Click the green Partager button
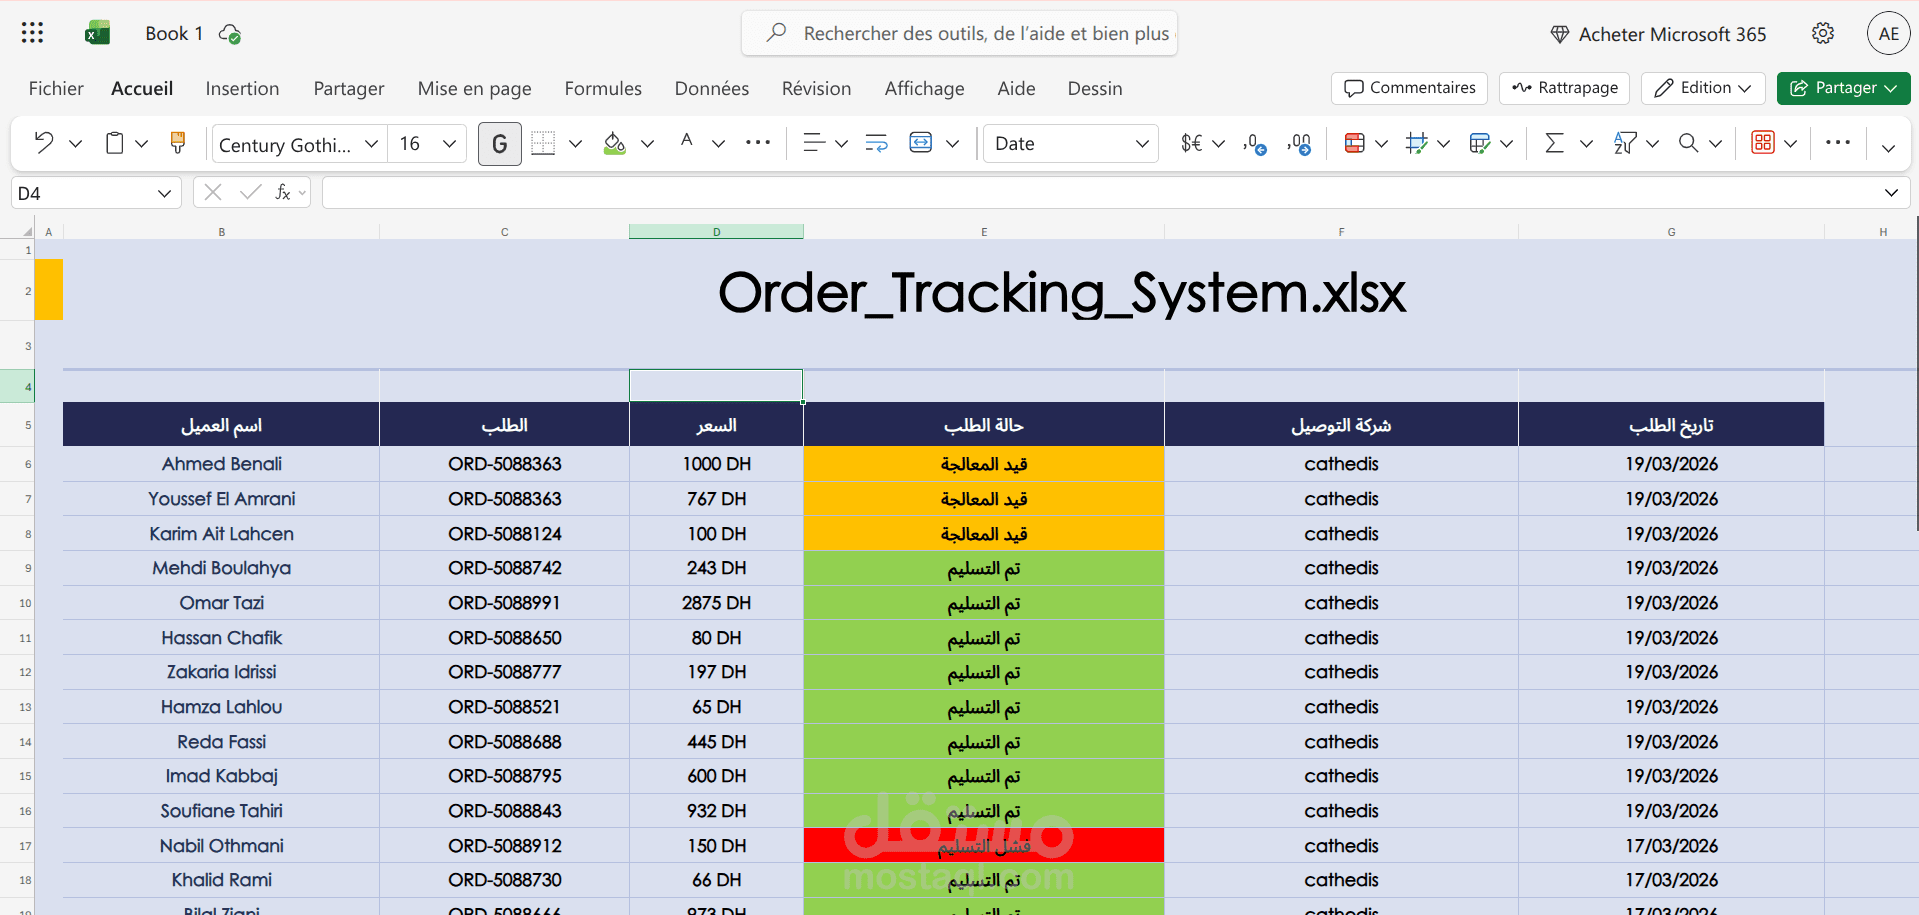 point(1843,88)
